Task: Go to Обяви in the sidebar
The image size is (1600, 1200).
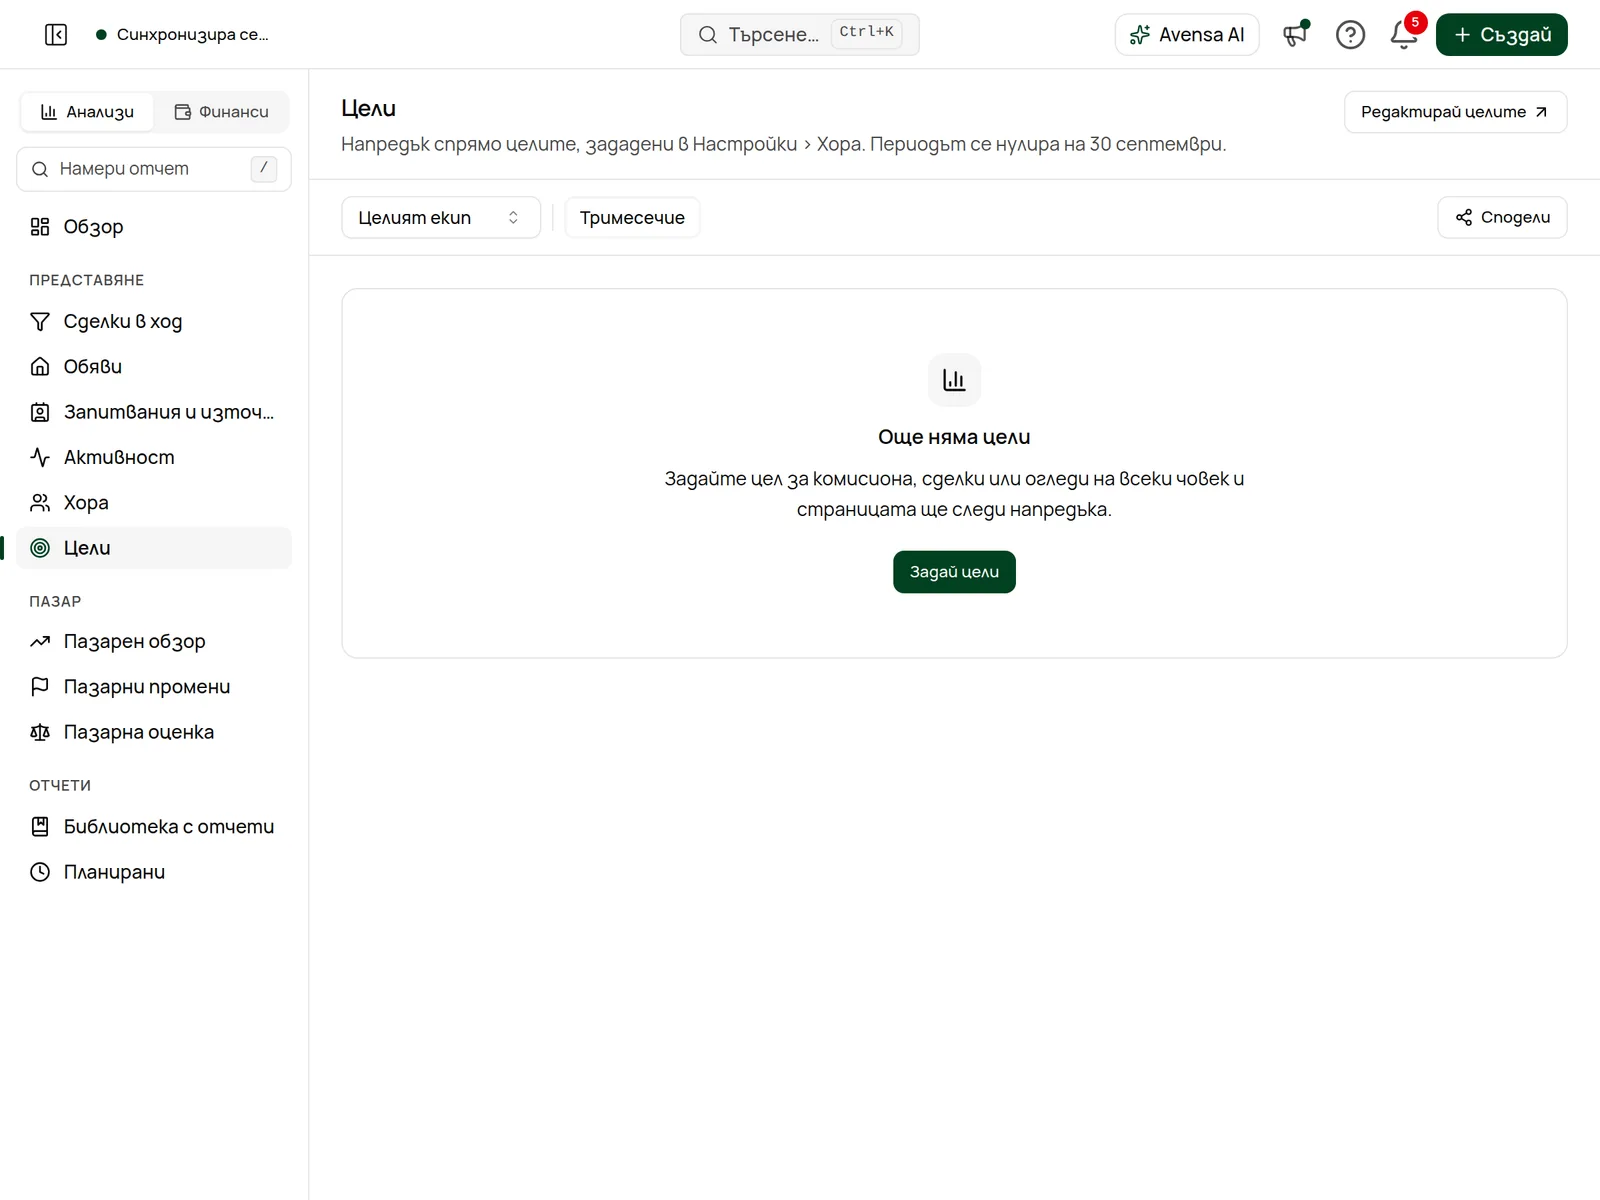Action: tap(154, 367)
